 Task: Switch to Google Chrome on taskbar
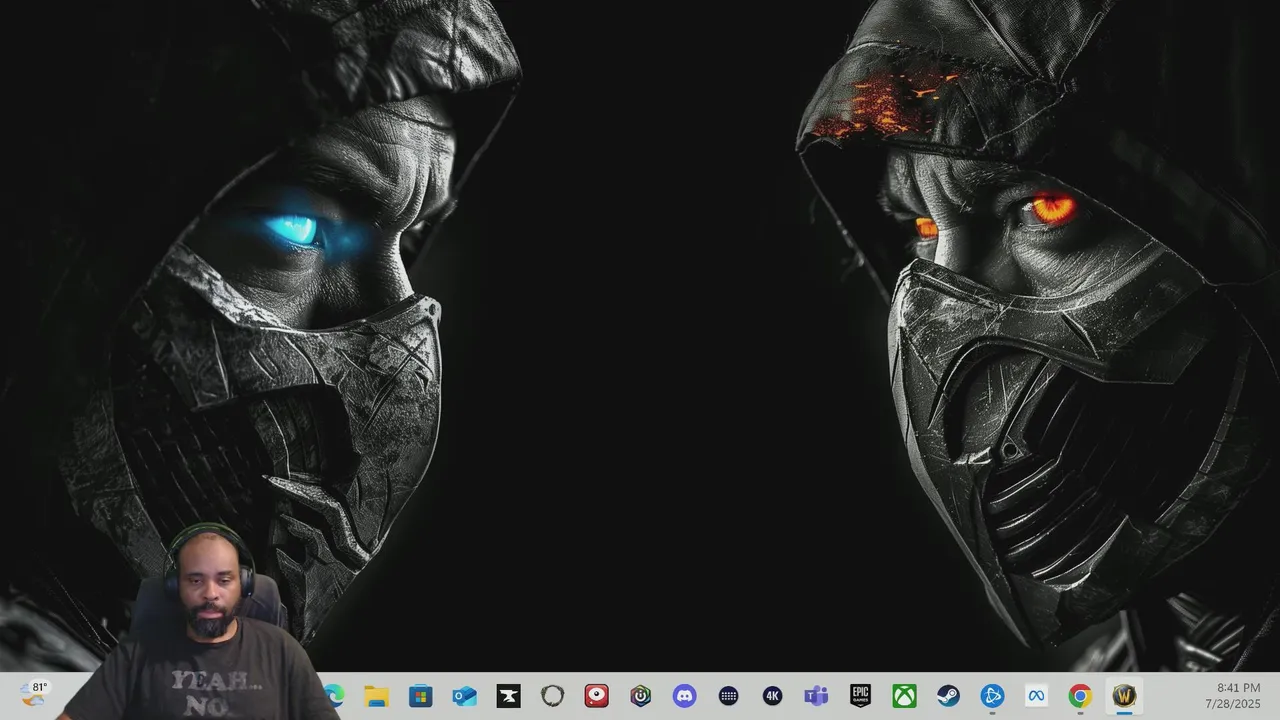[1080, 696]
